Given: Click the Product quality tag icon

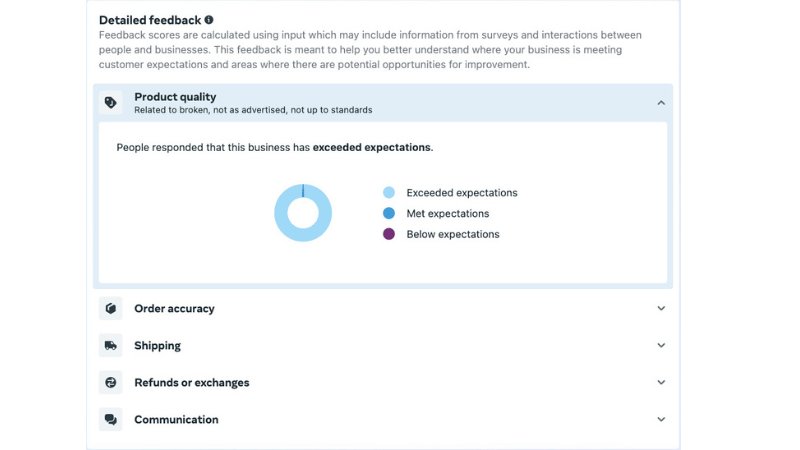Looking at the screenshot, I should (111, 102).
